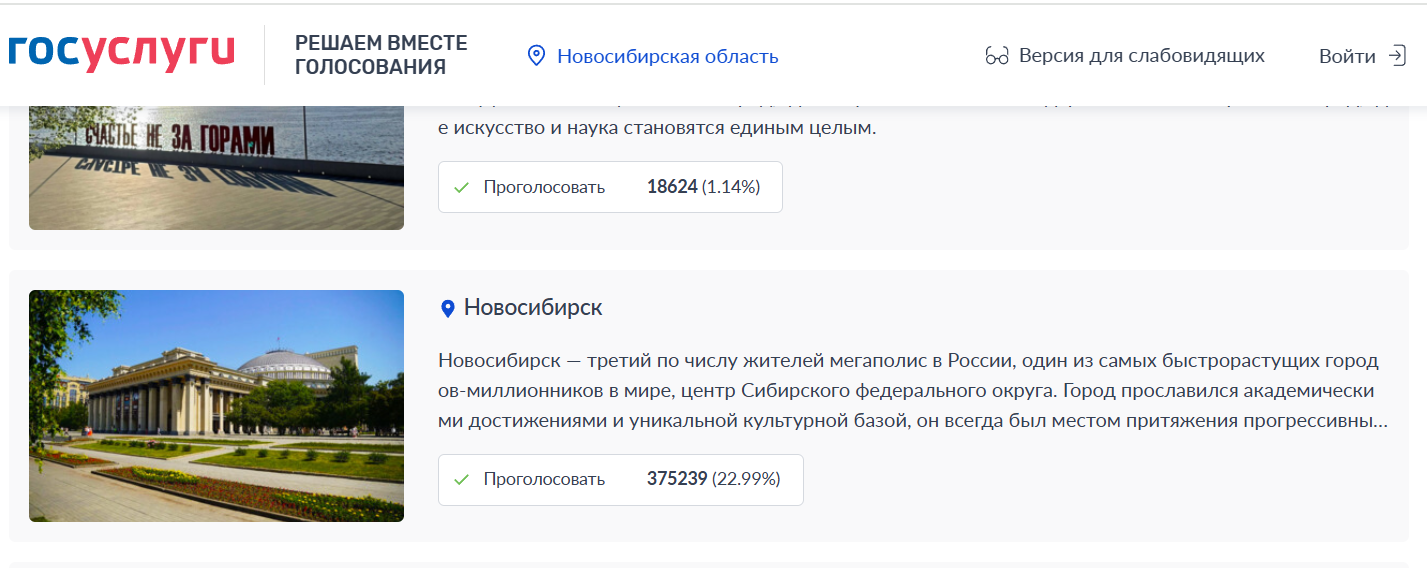Open the Novosibirsk opera theatre photo
Viewport: 1427px width, 568px height.
(x=216, y=406)
